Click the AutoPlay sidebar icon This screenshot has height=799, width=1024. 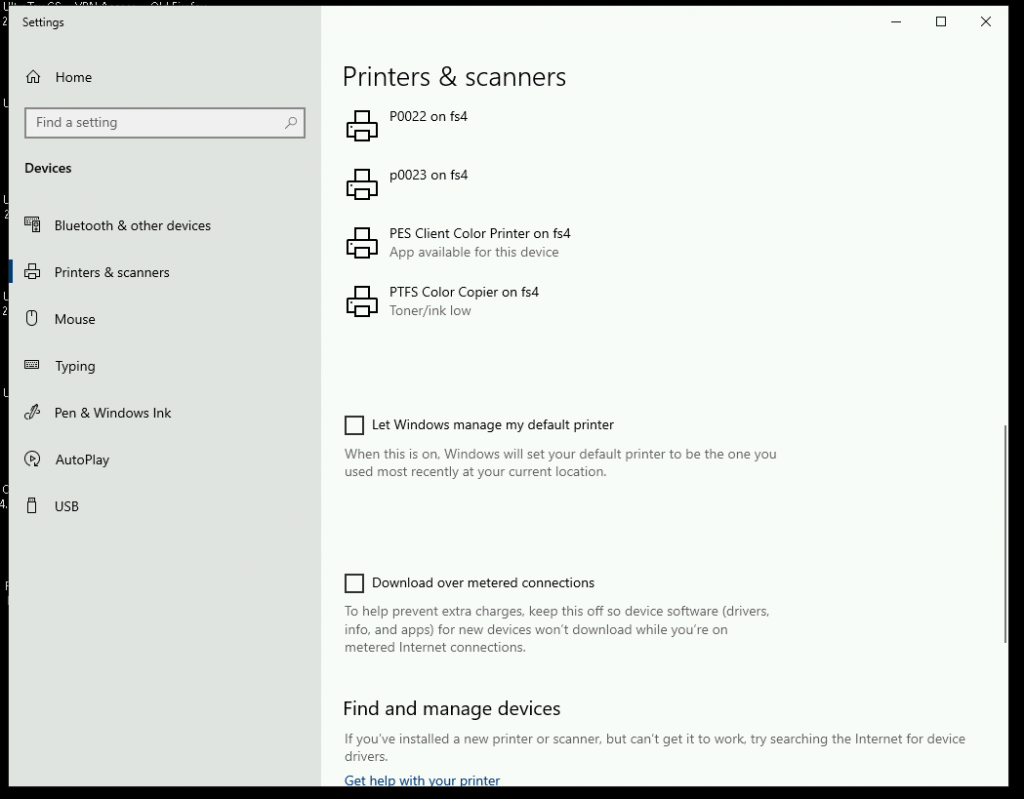pyautogui.click(x=32, y=459)
